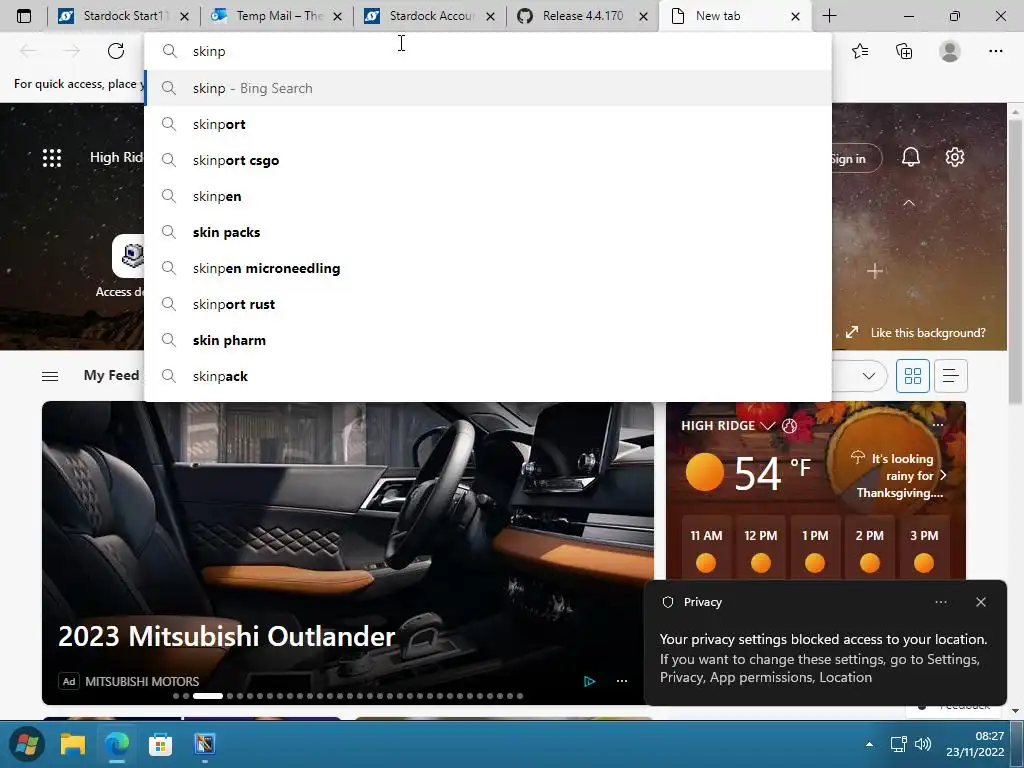Viewport: 1024px width, 768px height.
Task: Select skinport suggestion
Action: point(488,124)
